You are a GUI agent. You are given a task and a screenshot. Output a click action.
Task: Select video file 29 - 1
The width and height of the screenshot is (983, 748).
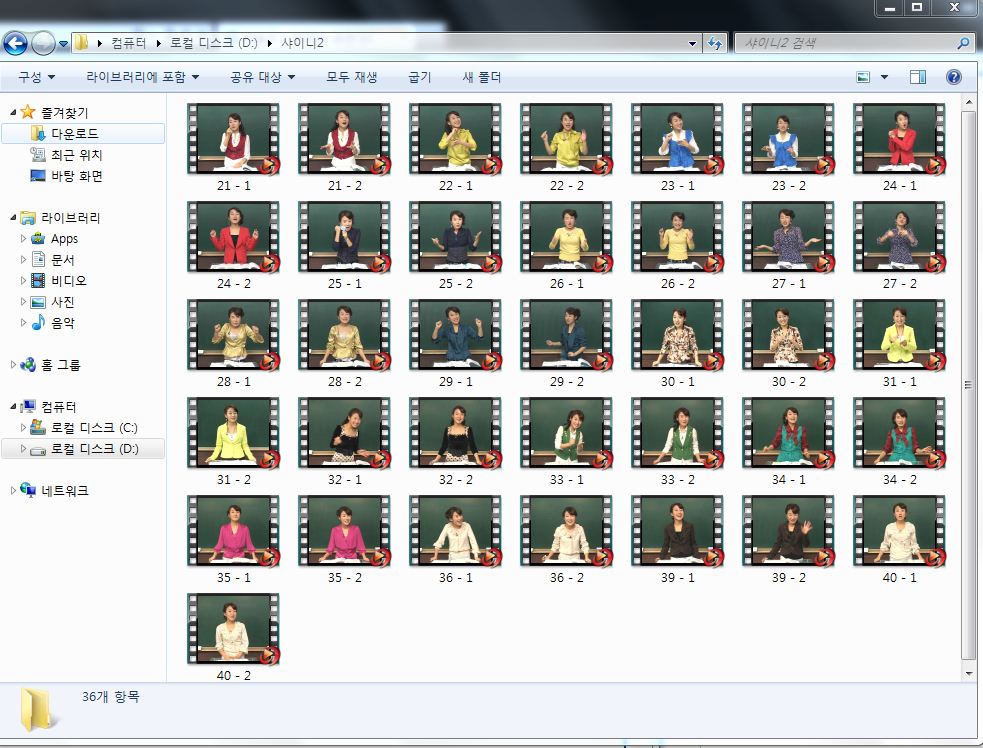coord(455,343)
